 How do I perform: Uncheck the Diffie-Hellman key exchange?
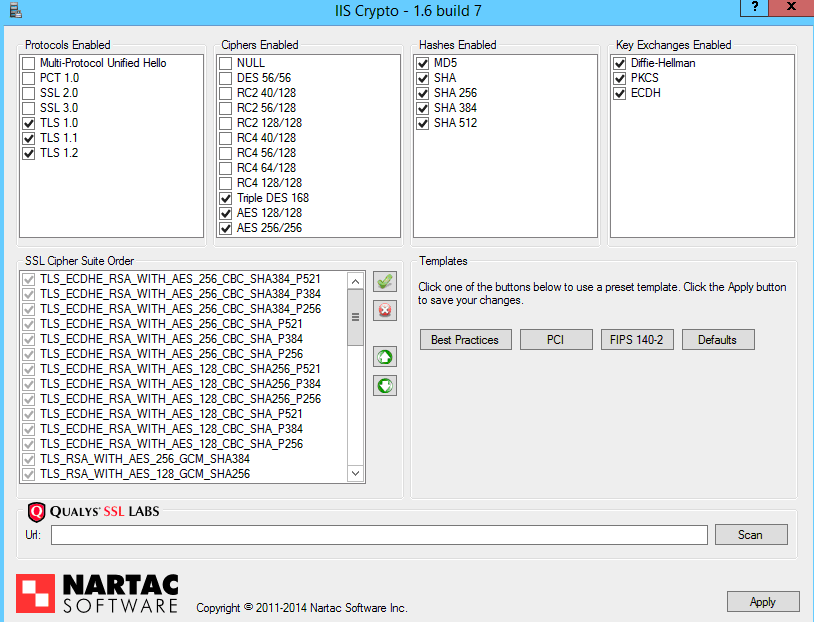click(x=619, y=63)
